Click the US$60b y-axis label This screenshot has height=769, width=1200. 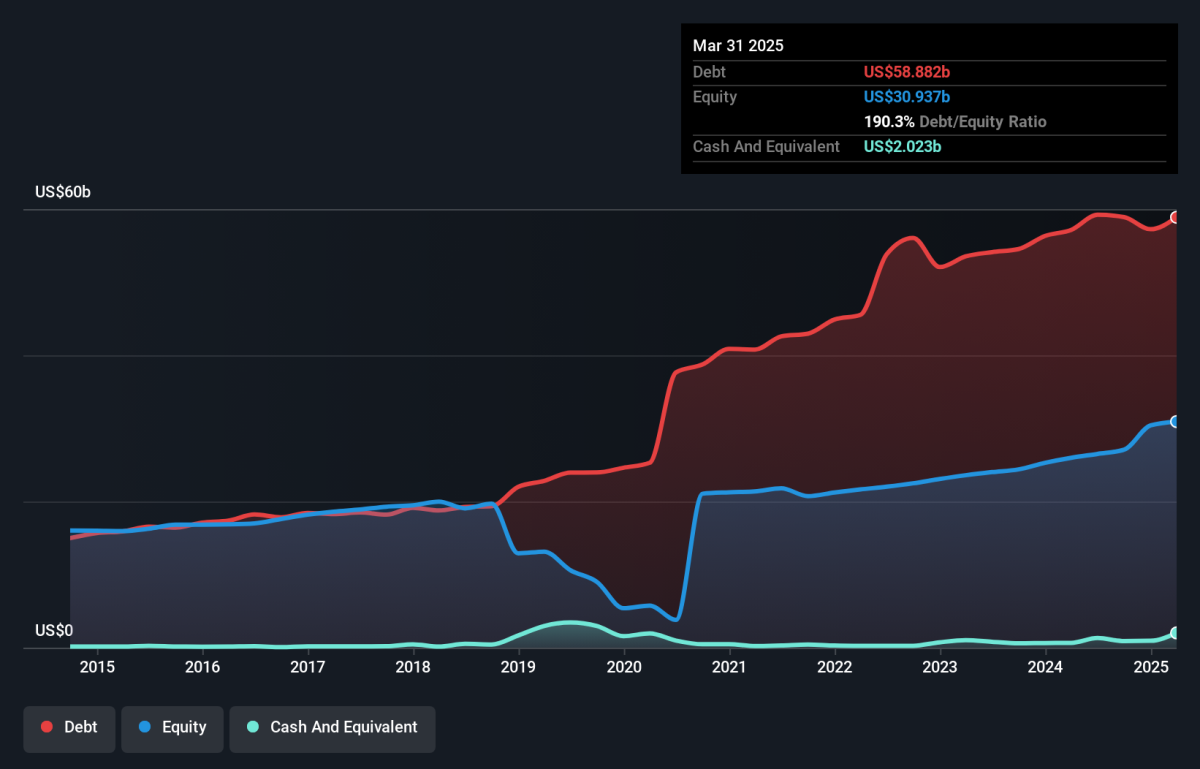tap(63, 192)
